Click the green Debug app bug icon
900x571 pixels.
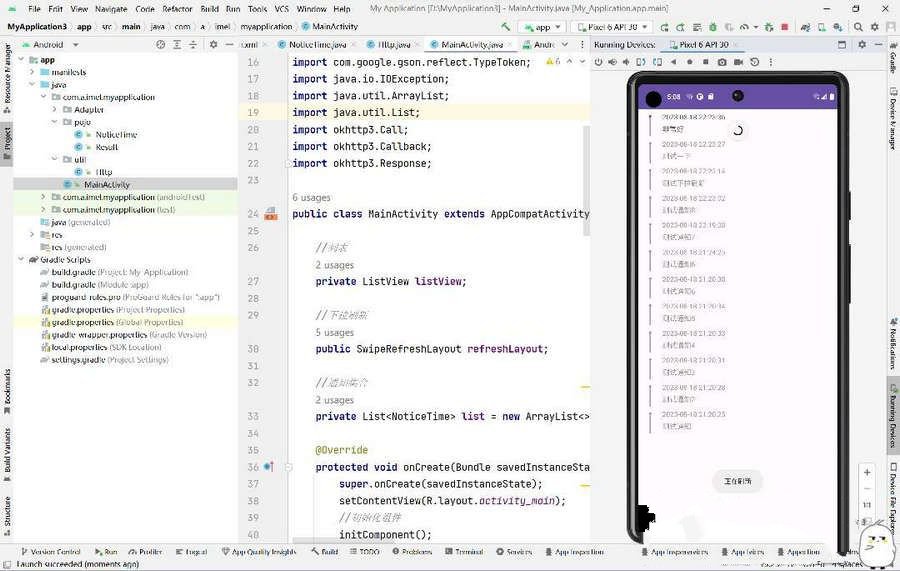[x=713, y=27]
